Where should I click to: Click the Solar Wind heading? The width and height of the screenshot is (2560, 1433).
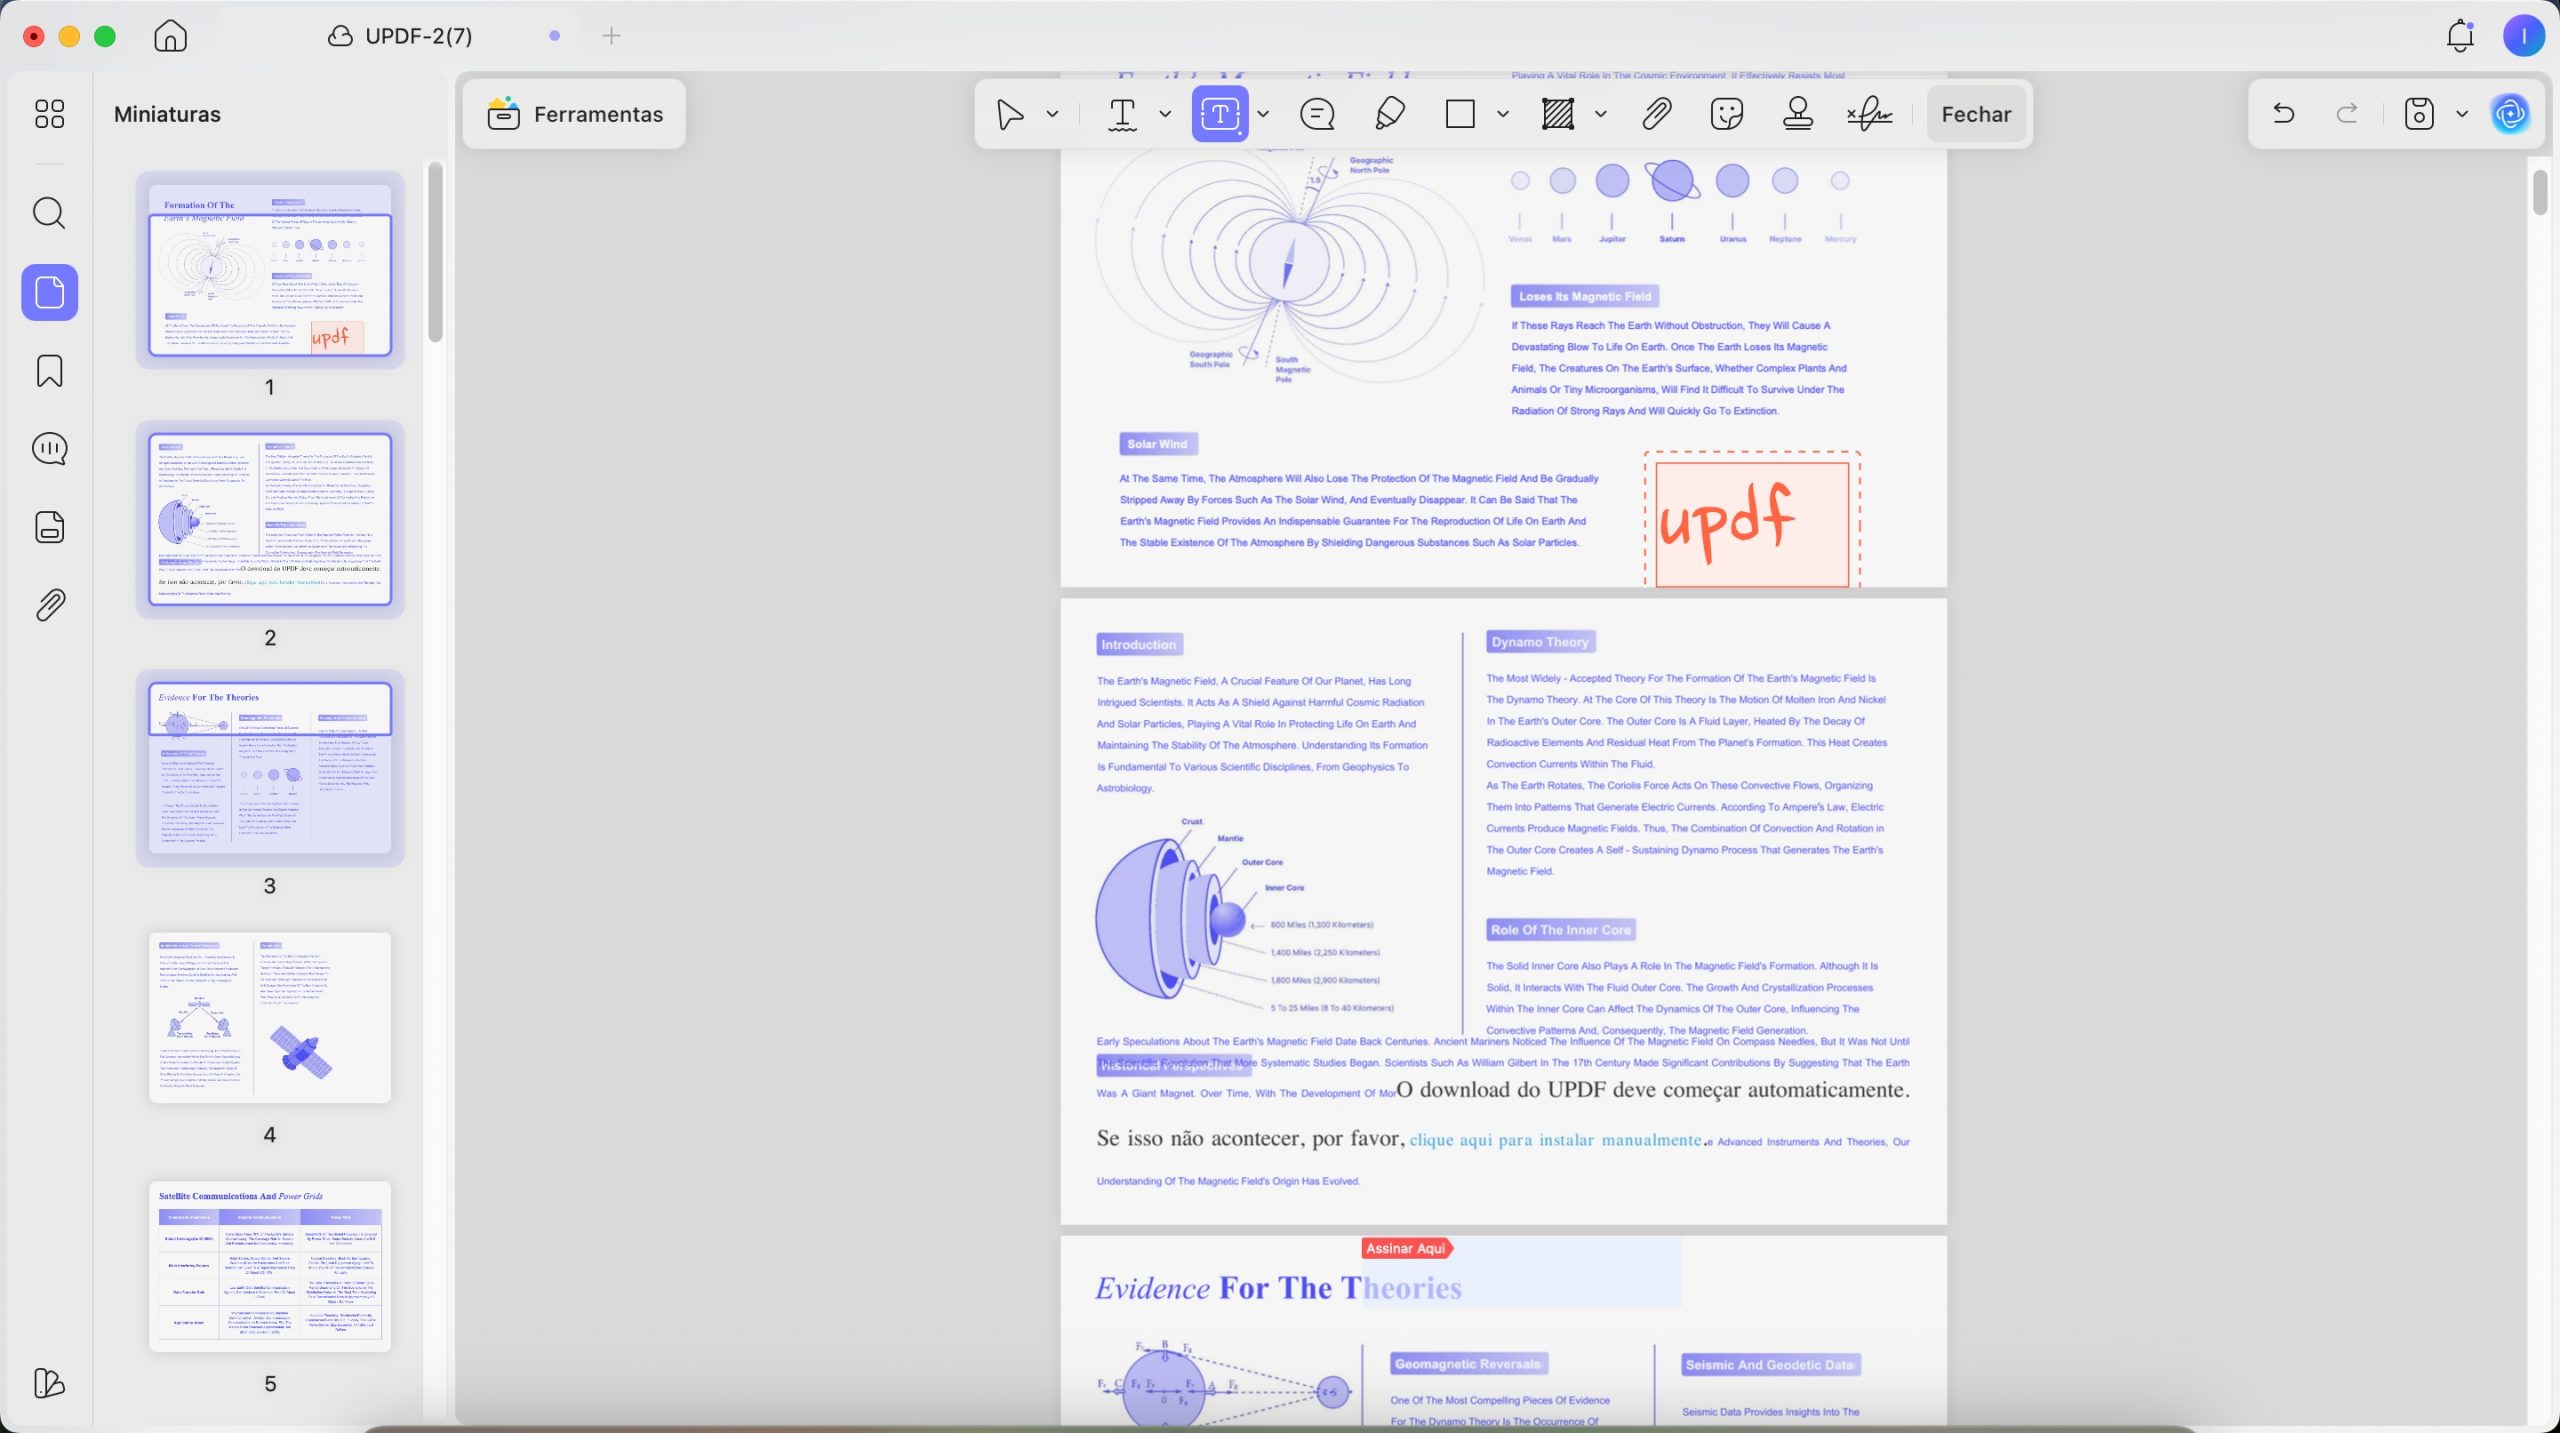click(x=1158, y=444)
